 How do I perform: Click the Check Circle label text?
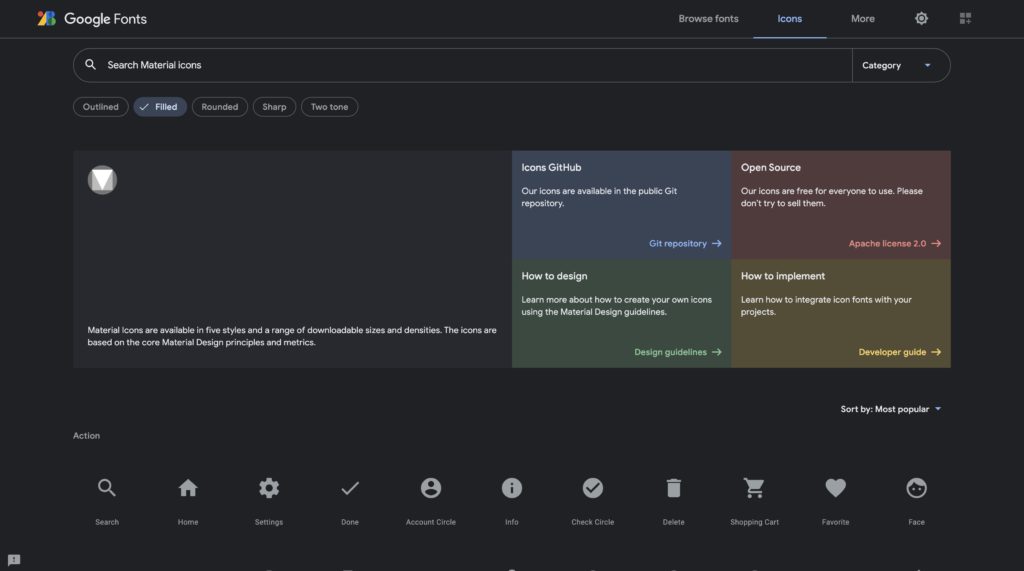pos(592,521)
